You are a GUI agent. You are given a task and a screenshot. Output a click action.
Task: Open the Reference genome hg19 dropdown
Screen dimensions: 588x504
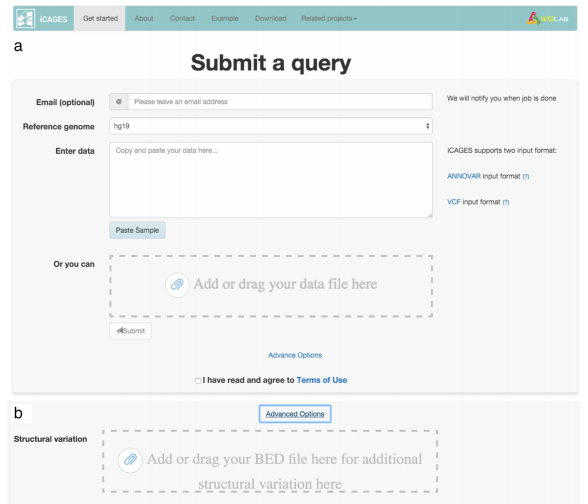click(x=271, y=126)
